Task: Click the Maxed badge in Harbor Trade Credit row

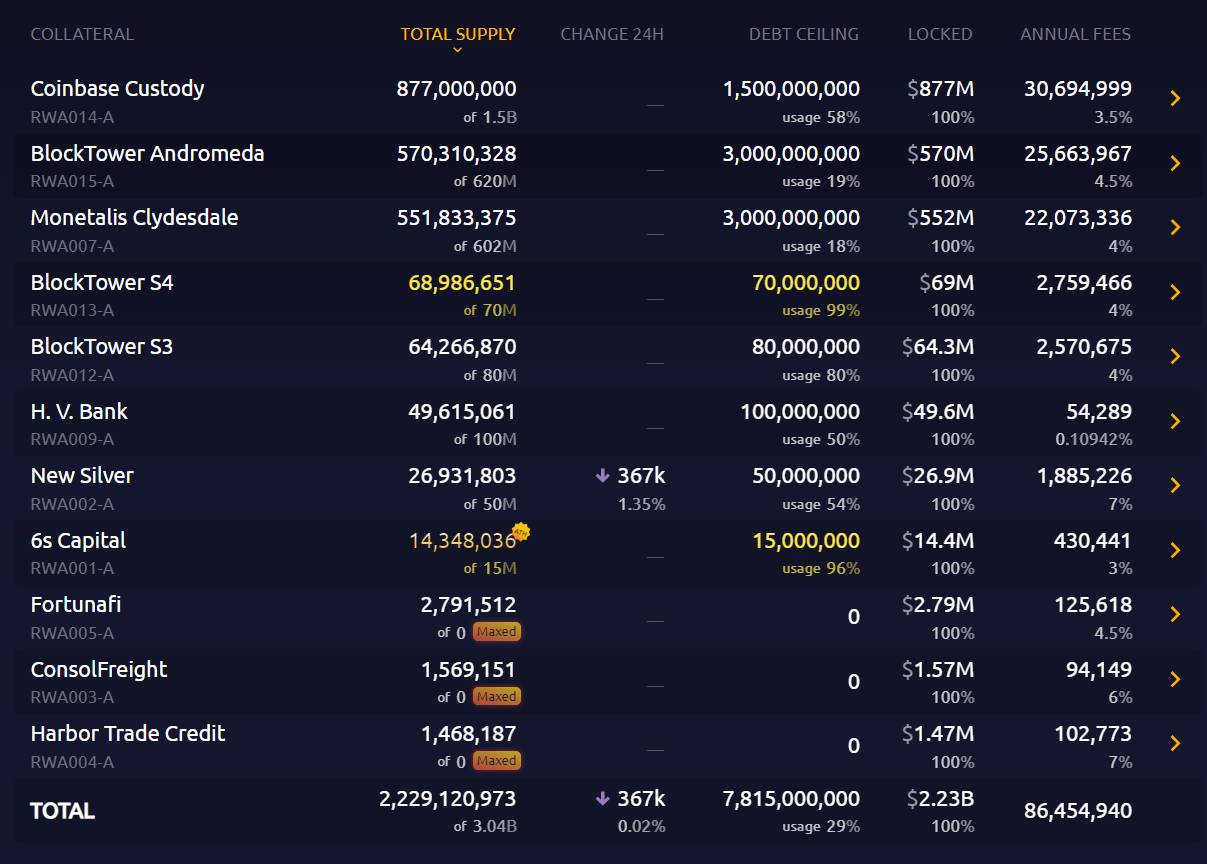Action: 497,761
